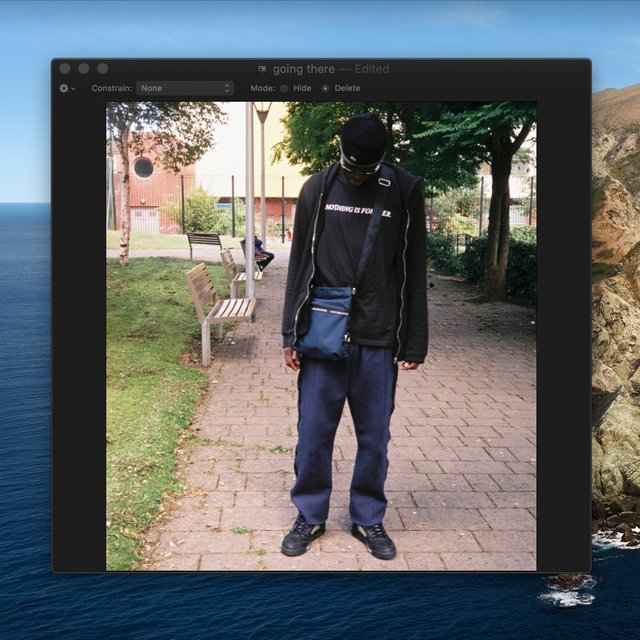Click the document proxy icon in title bar
This screenshot has height=640, width=640.
(262, 69)
